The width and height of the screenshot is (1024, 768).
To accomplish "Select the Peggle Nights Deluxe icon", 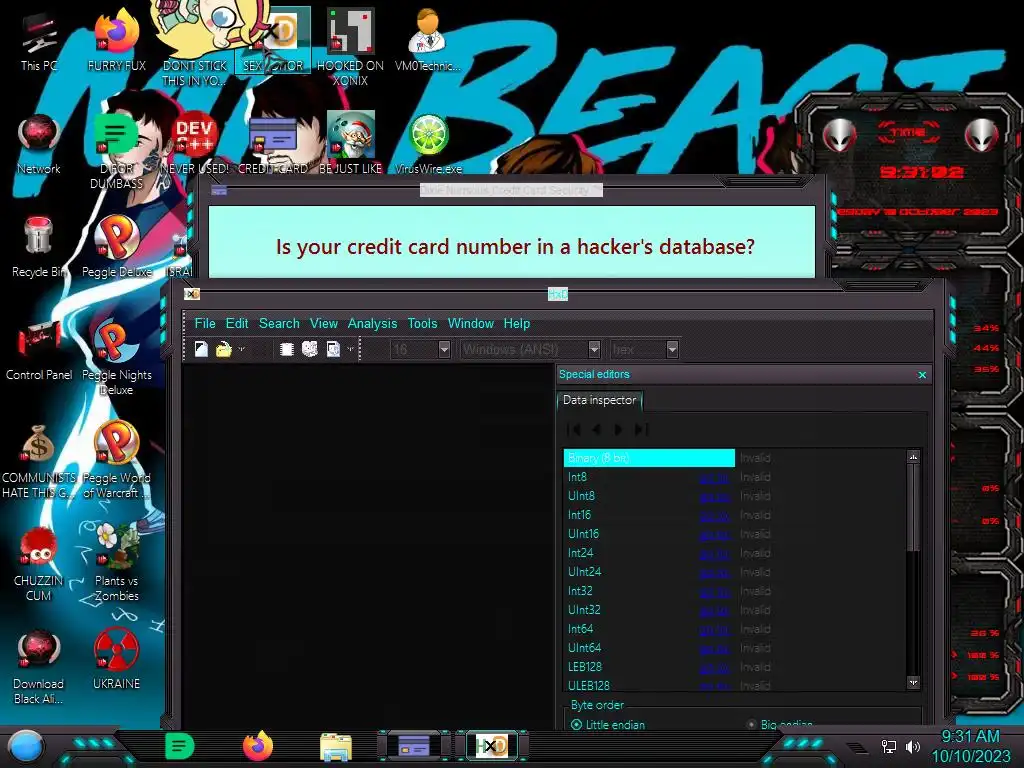I will tap(116, 358).
